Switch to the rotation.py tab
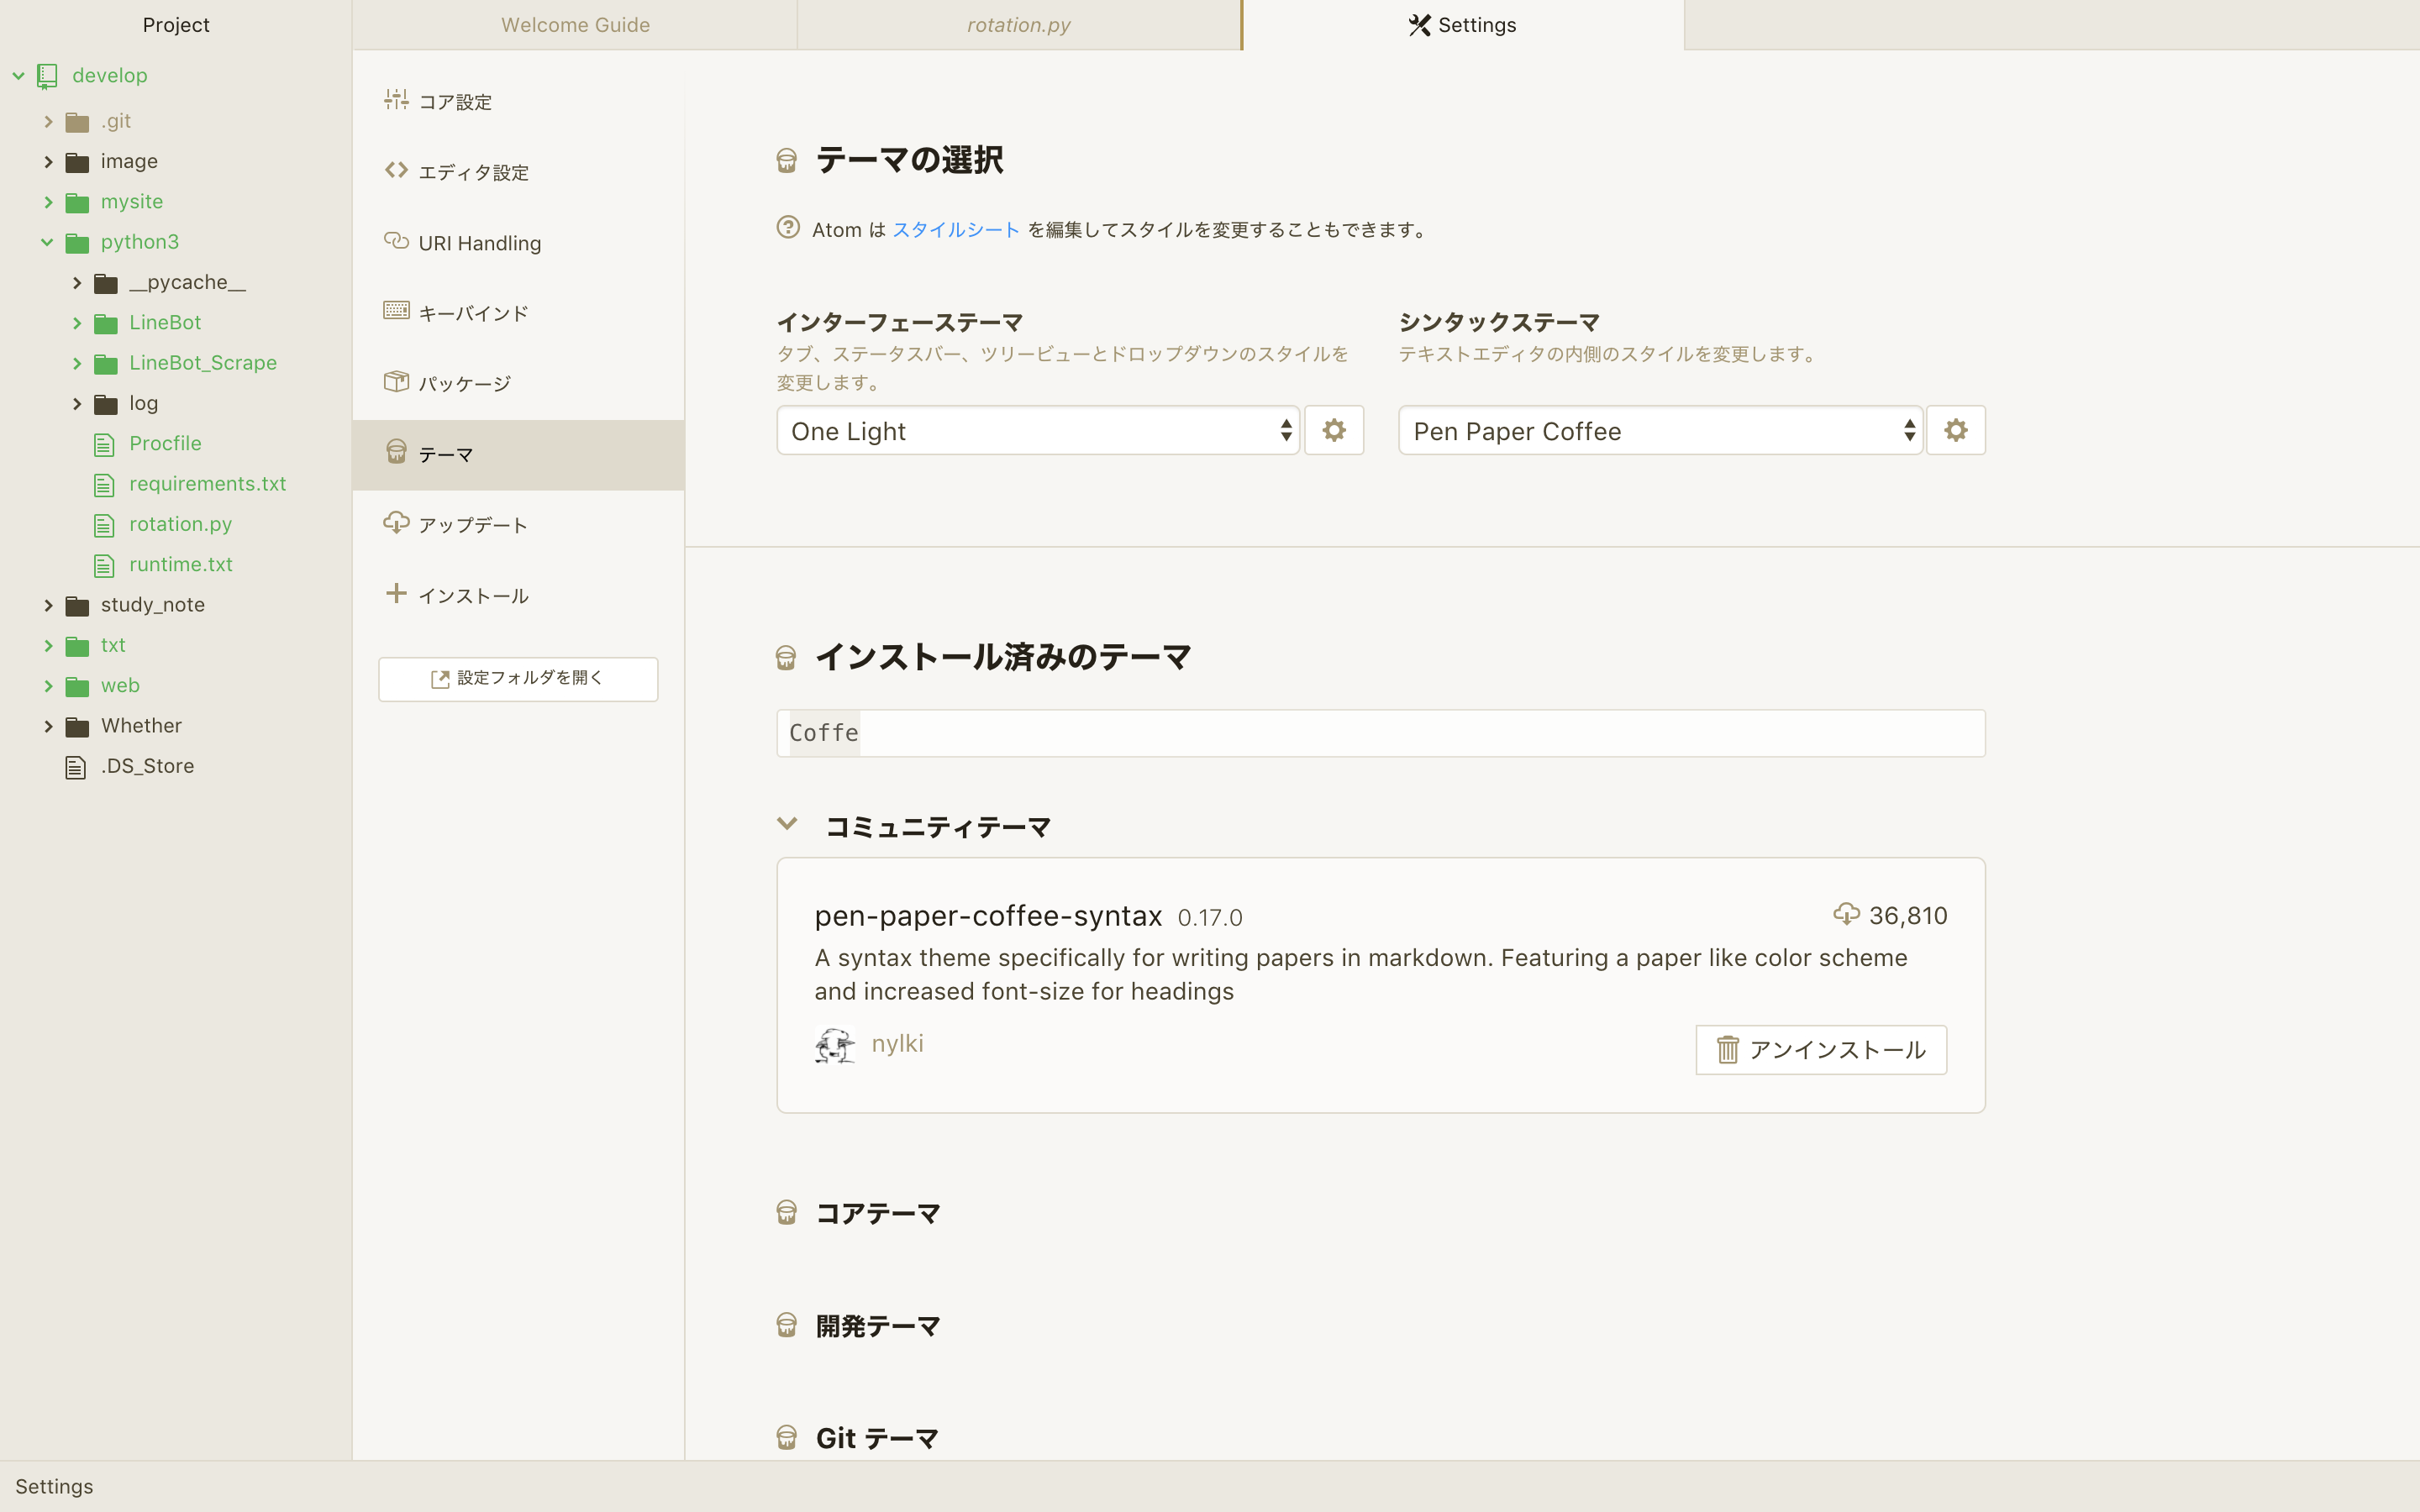The height and width of the screenshot is (1512, 2420). click(x=1019, y=25)
